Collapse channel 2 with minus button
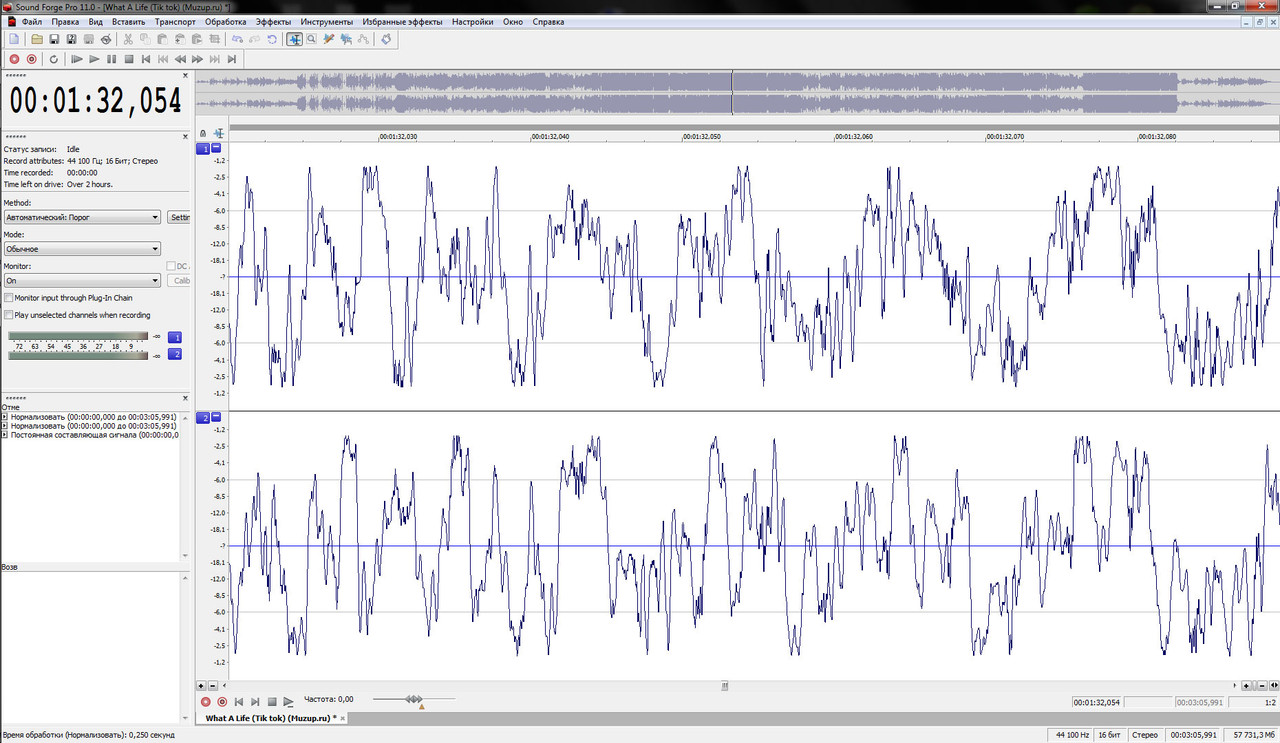The image size is (1280, 743). coord(216,418)
